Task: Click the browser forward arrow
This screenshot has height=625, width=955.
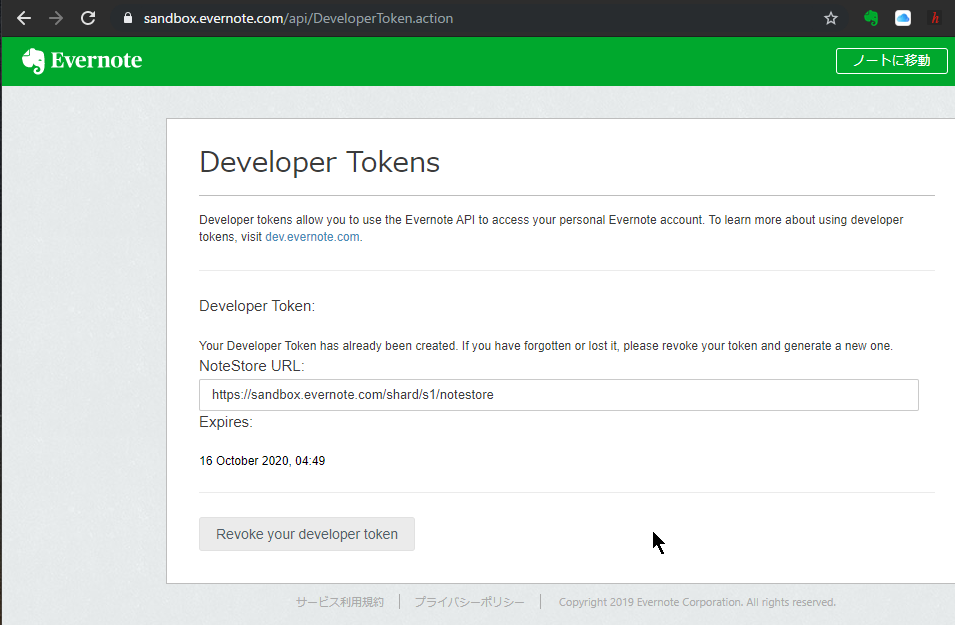Action: click(x=56, y=18)
